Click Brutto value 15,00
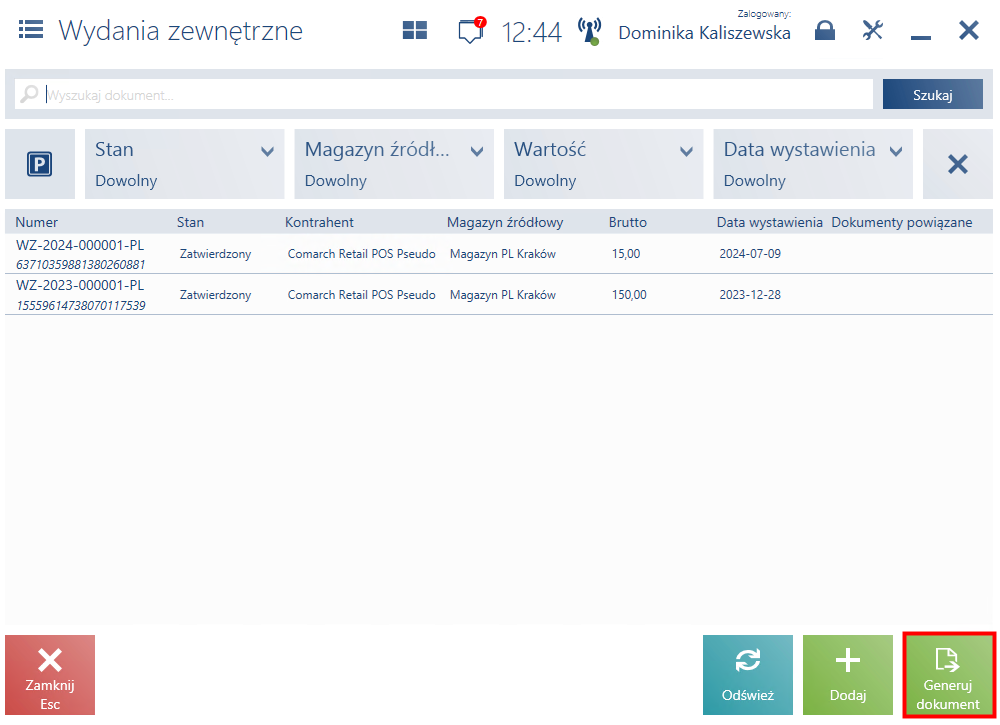The width and height of the screenshot is (1000, 725). click(626, 254)
